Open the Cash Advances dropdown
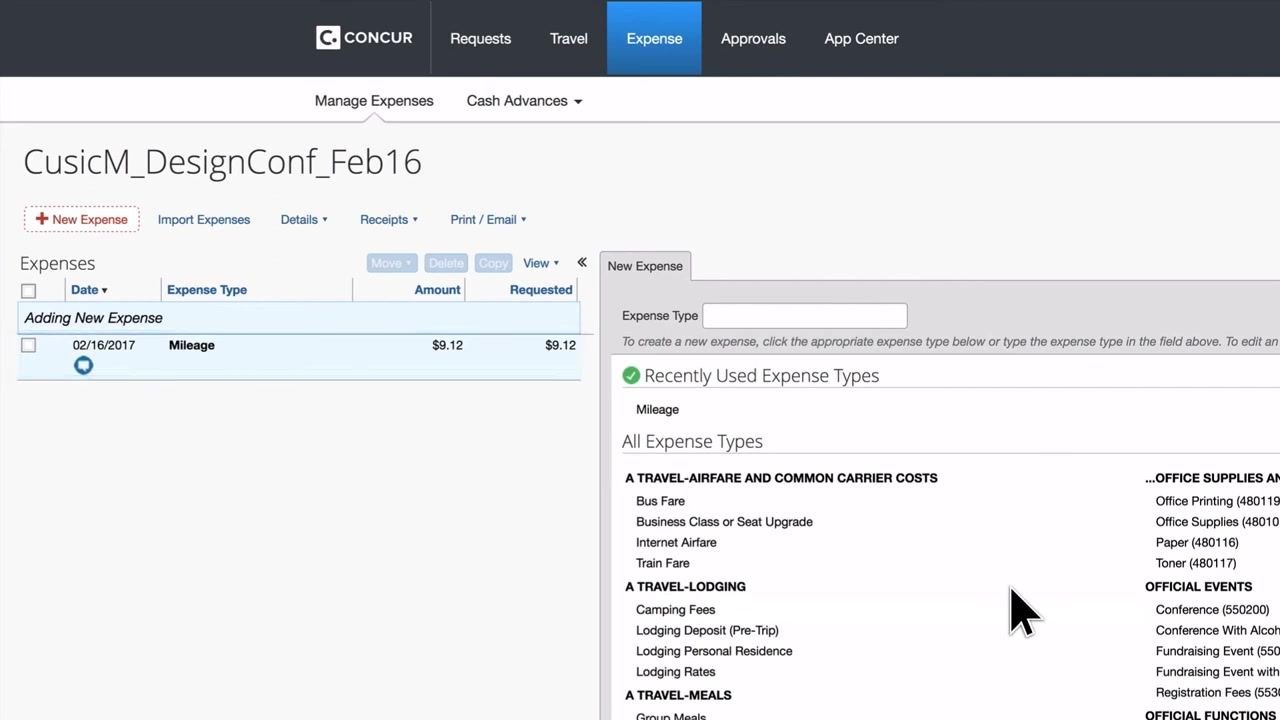This screenshot has width=1280, height=720. [524, 101]
